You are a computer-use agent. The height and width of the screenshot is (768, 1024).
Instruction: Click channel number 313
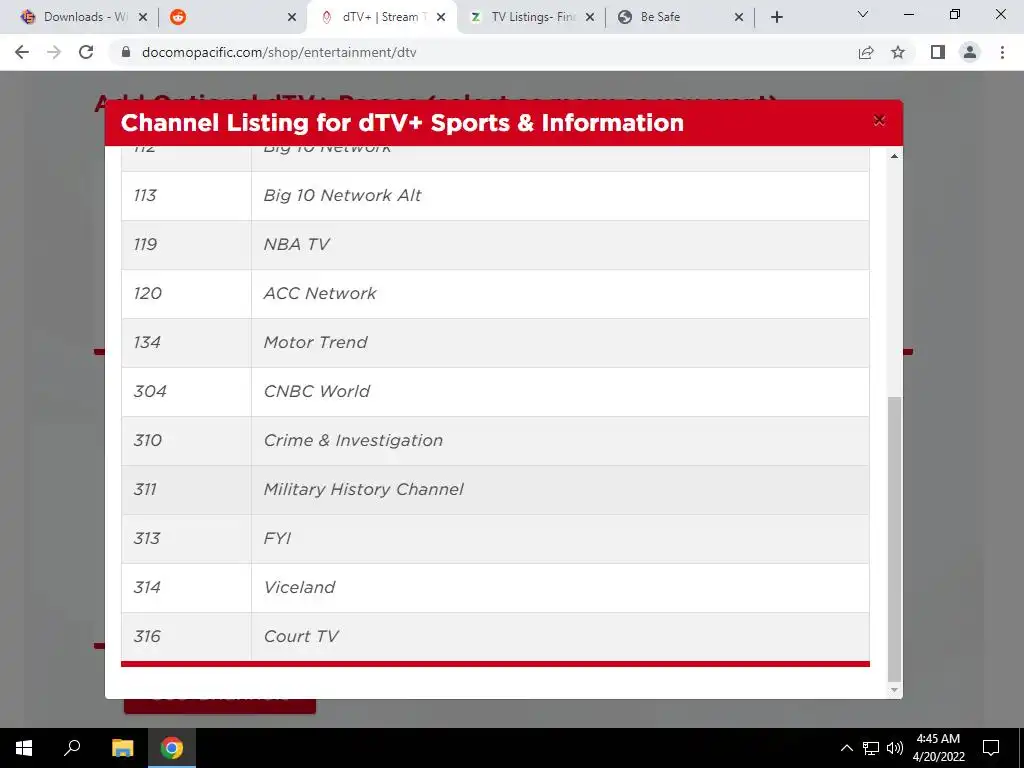147,538
